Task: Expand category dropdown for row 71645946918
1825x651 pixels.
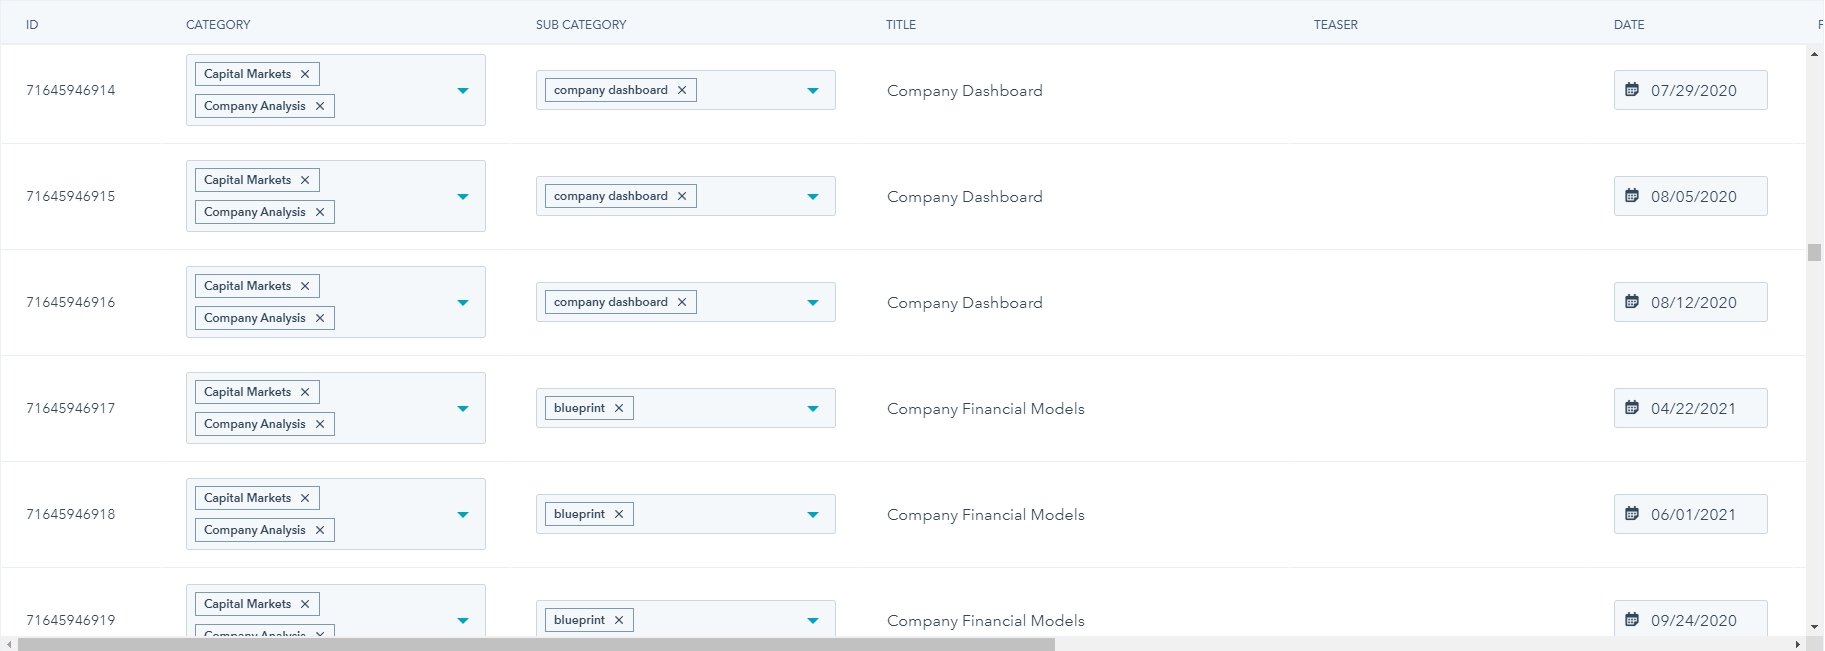Action: pyautogui.click(x=463, y=514)
